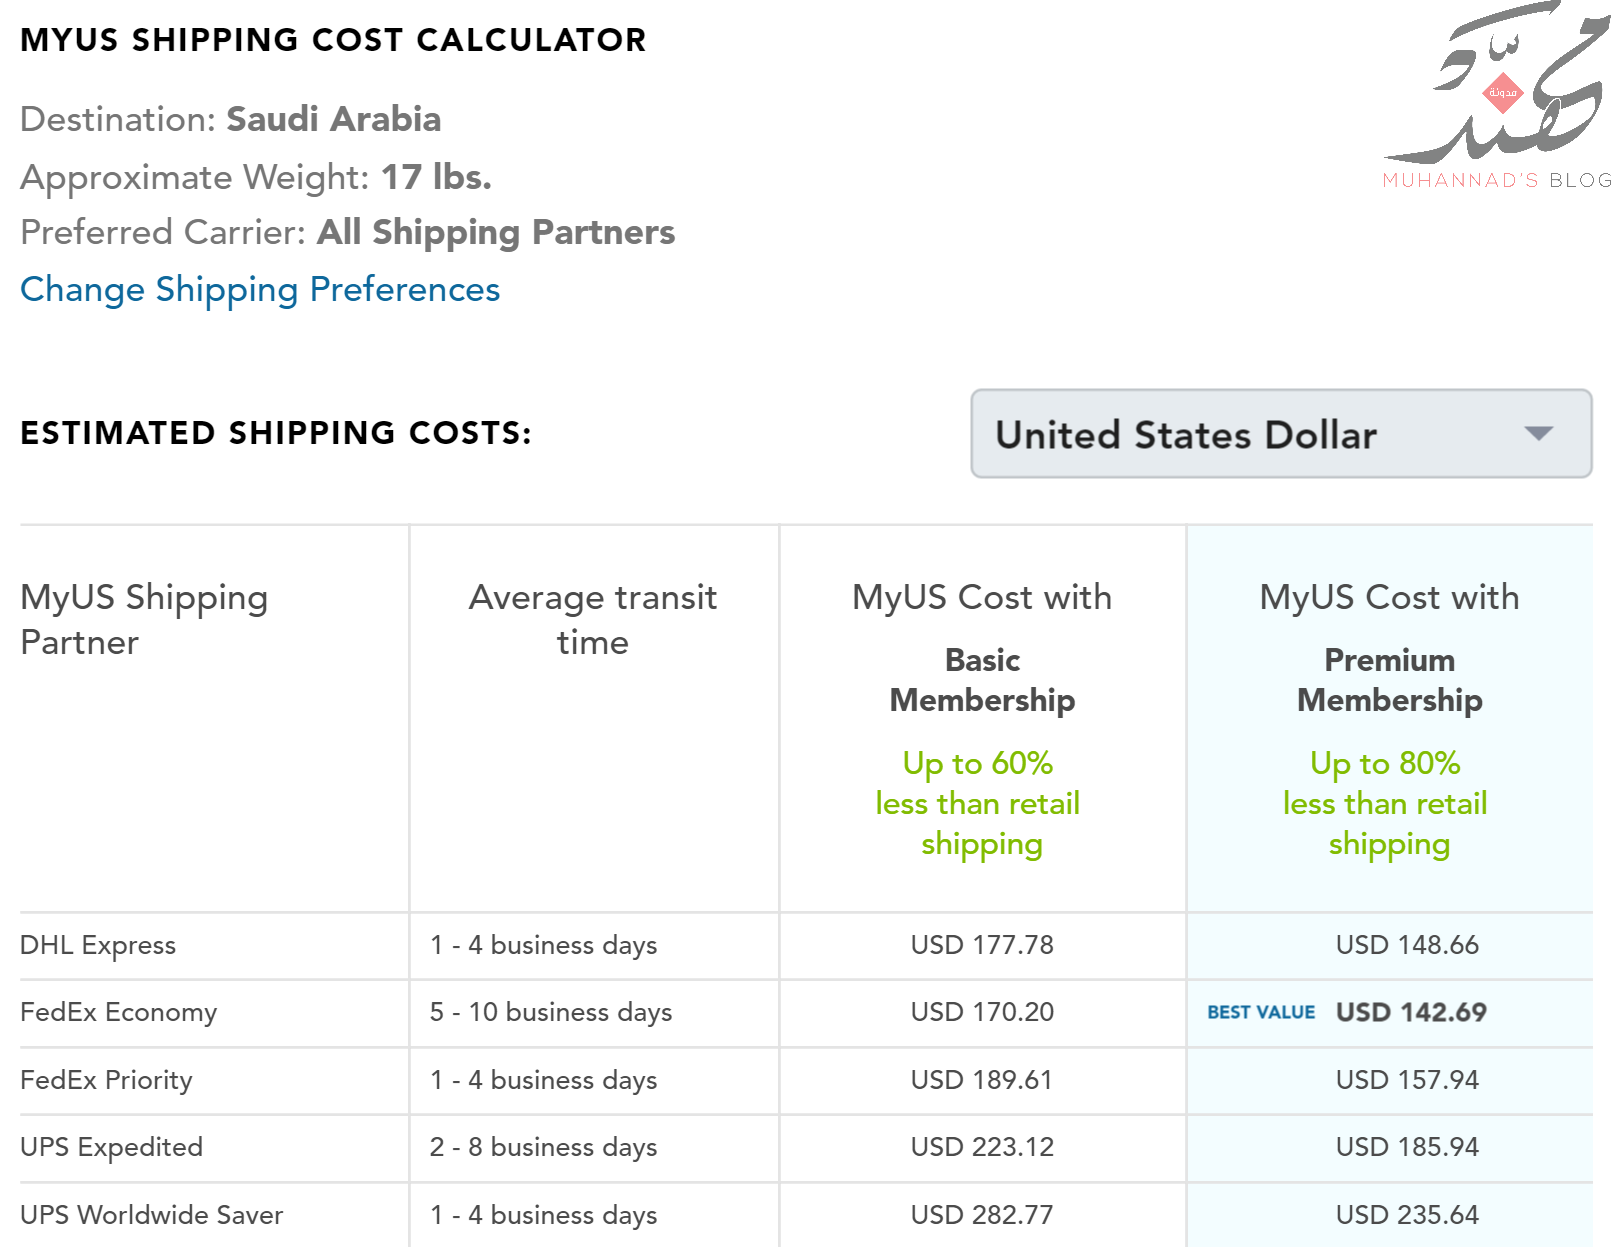The image size is (1611, 1247).
Task: Select UPS Expedited shipping partner
Action: click(111, 1147)
